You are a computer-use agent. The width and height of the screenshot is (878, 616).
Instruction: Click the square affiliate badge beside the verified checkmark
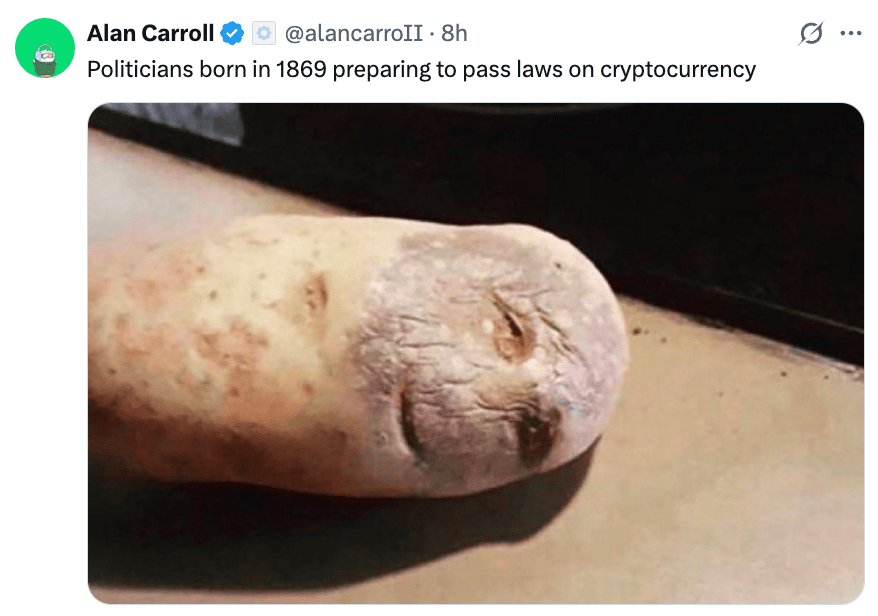(263, 34)
